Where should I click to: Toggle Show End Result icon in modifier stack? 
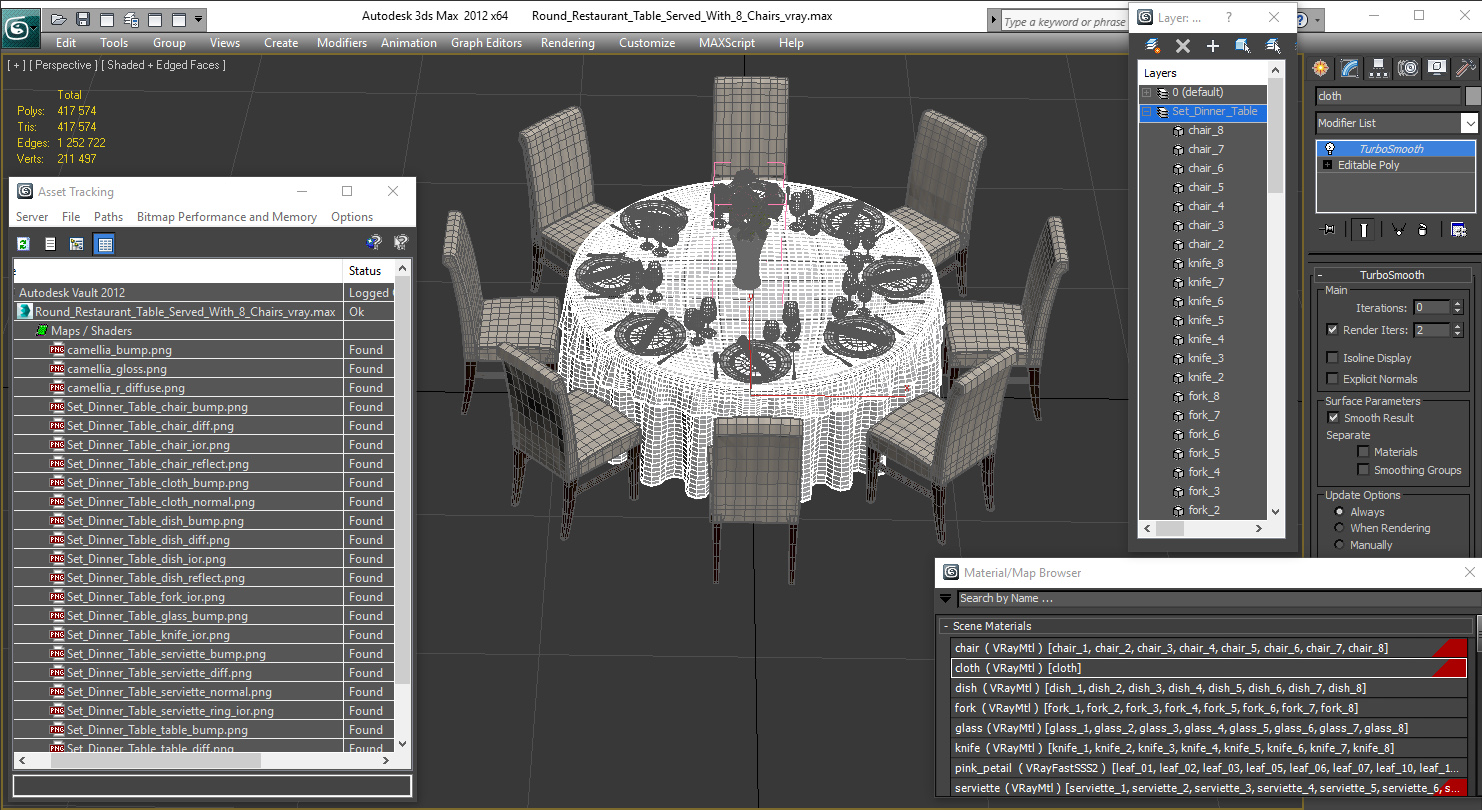tap(1364, 230)
